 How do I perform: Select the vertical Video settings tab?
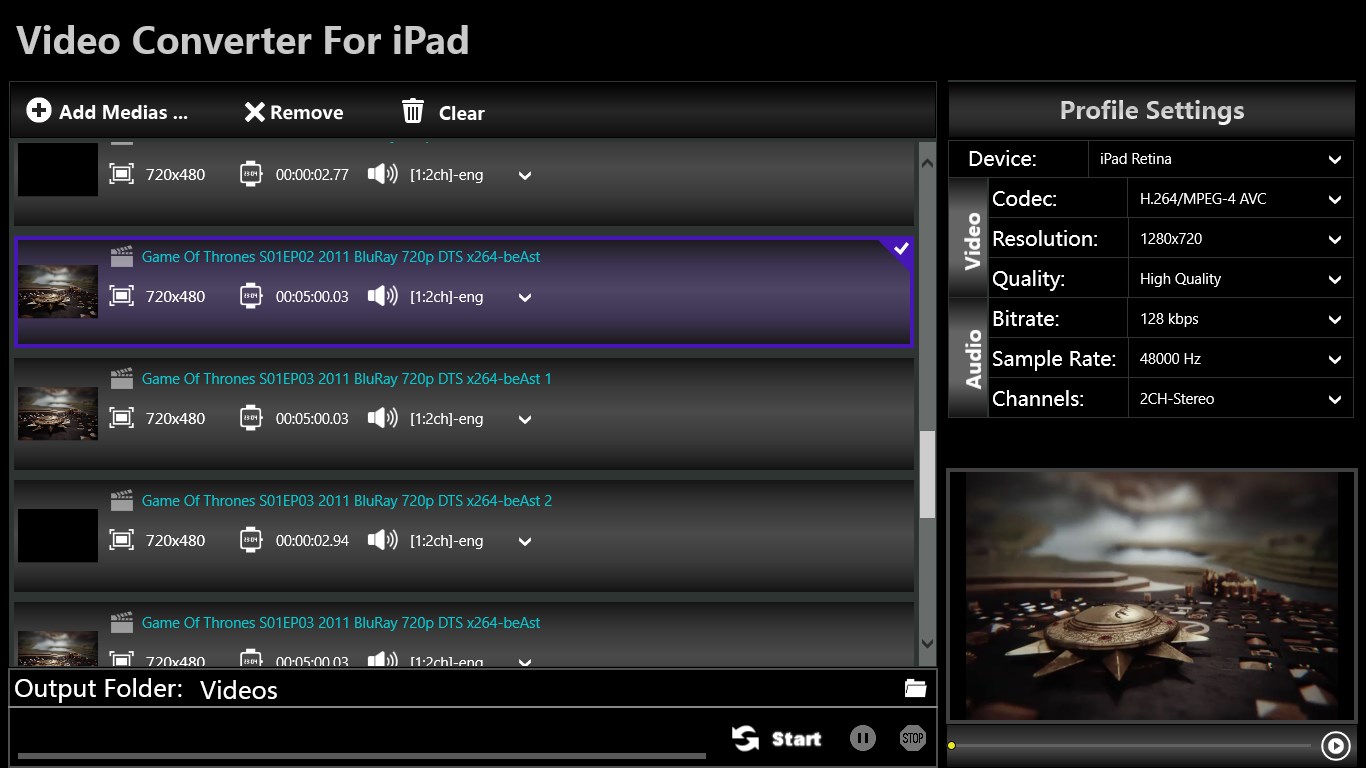coord(970,239)
